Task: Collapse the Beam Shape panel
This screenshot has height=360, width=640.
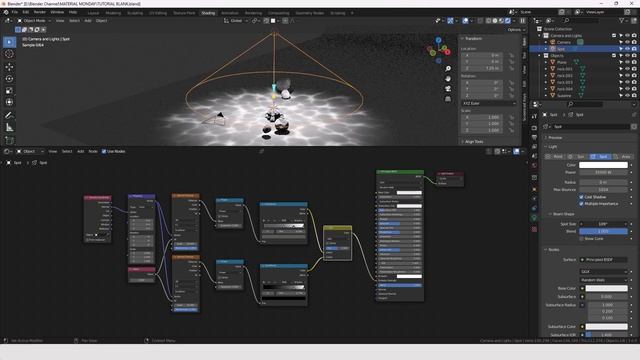Action: point(563,214)
